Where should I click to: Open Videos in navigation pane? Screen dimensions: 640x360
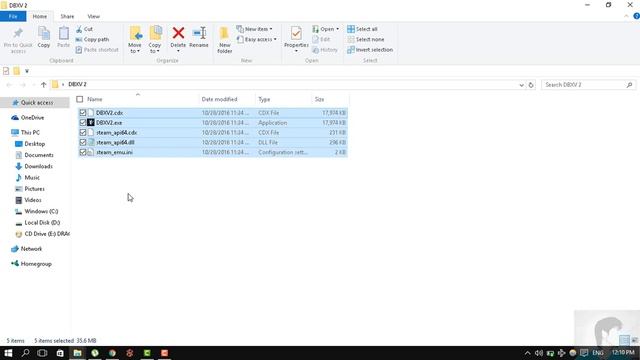[33, 200]
